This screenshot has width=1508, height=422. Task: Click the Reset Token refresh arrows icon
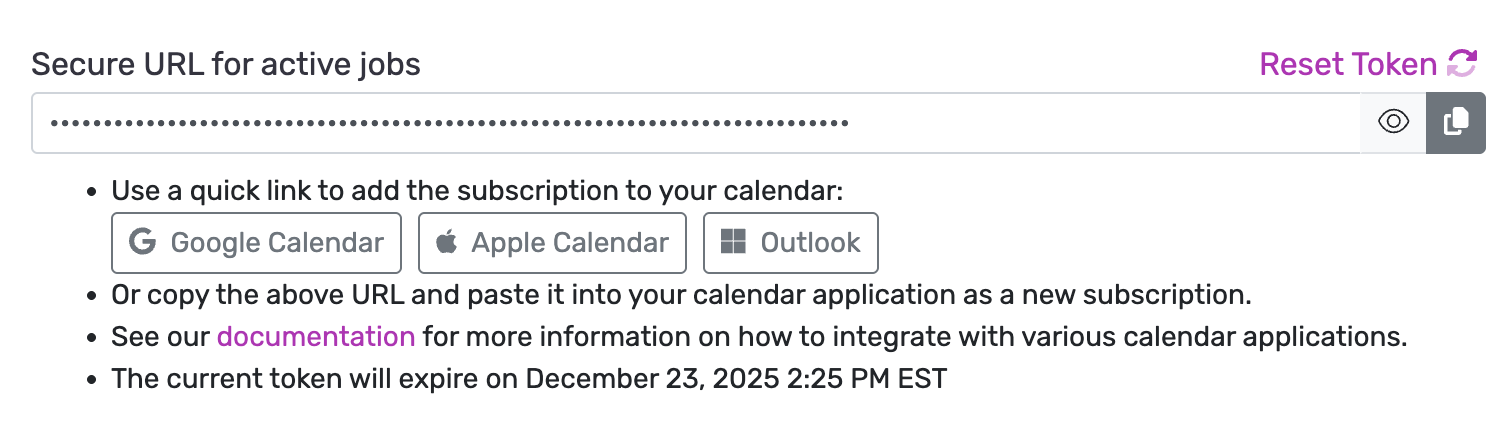(1462, 64)
